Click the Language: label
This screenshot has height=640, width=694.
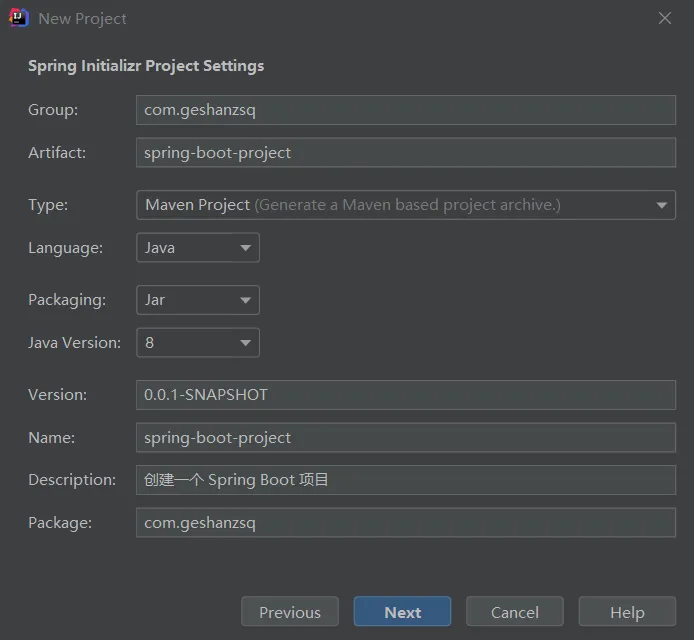coord(66,248)
